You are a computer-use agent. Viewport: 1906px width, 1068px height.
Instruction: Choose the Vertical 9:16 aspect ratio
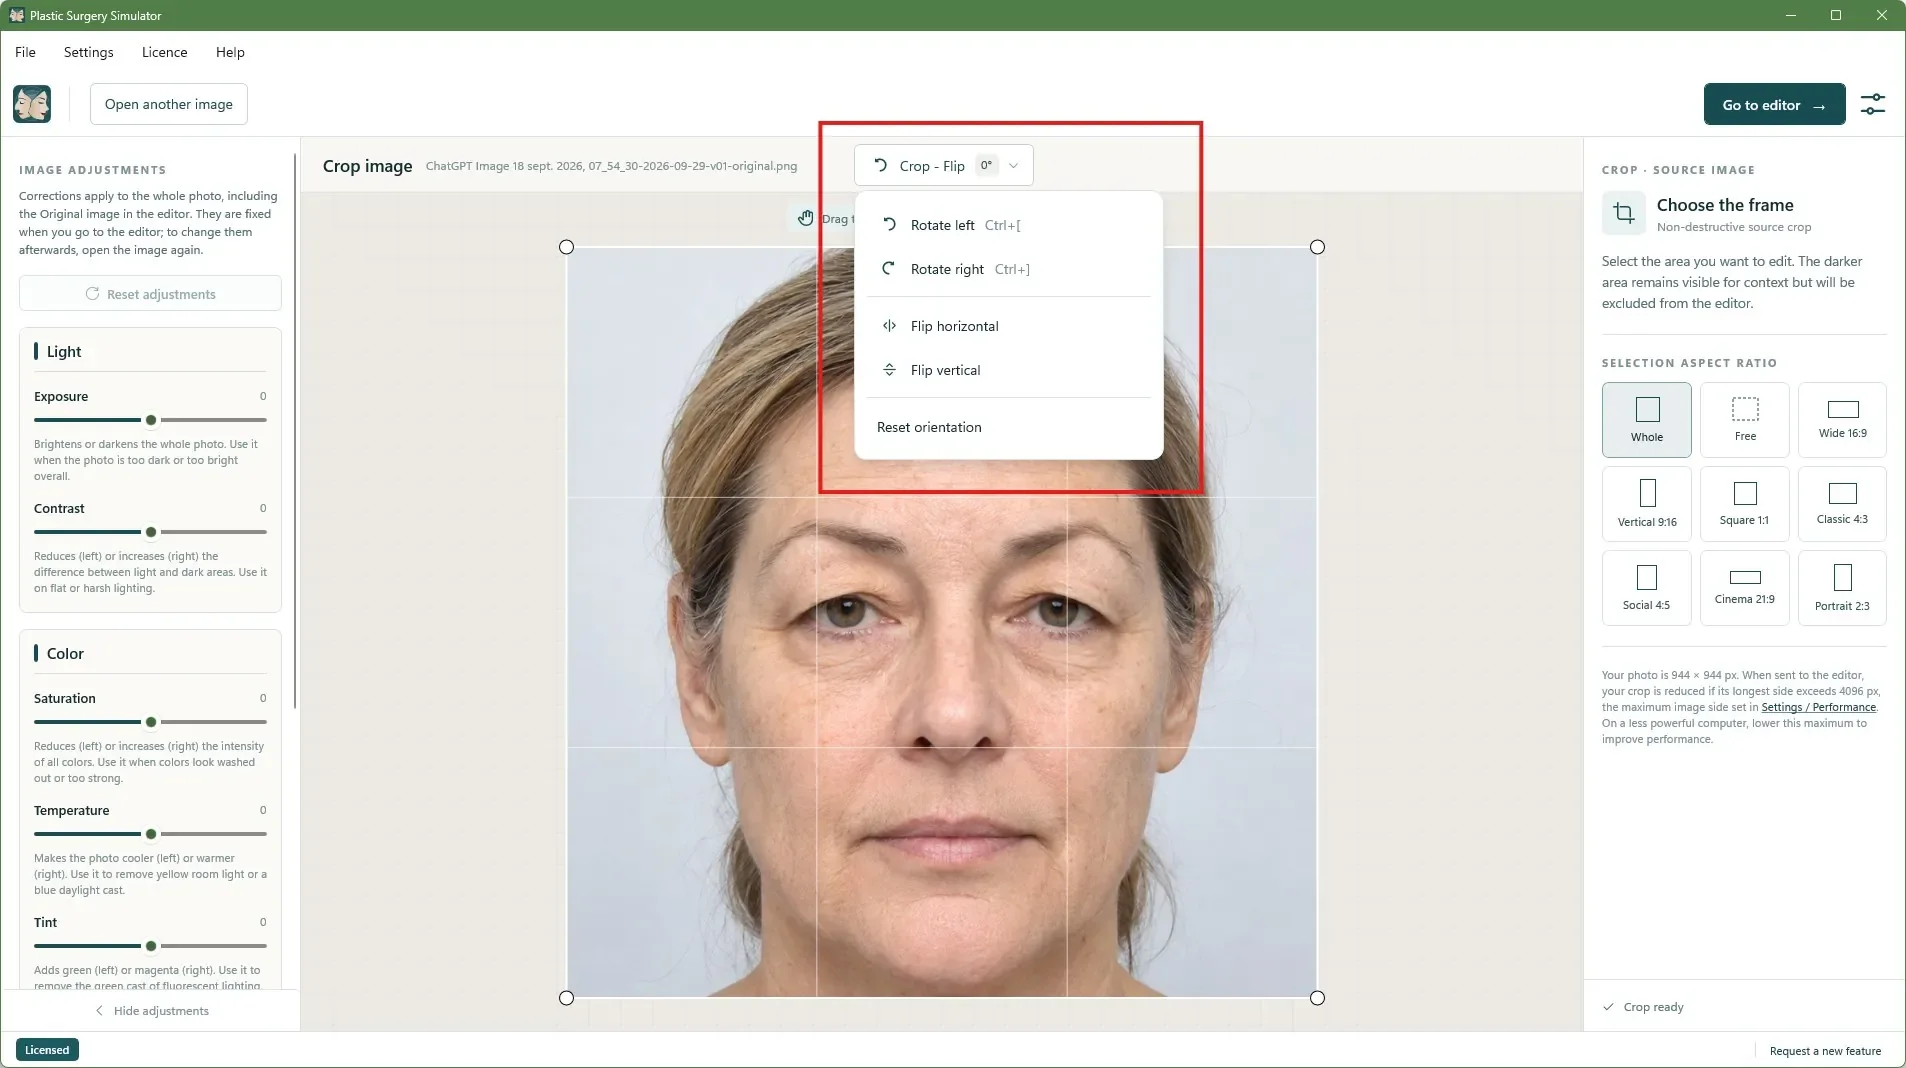pyautogui.click(x=1647, y=504)
